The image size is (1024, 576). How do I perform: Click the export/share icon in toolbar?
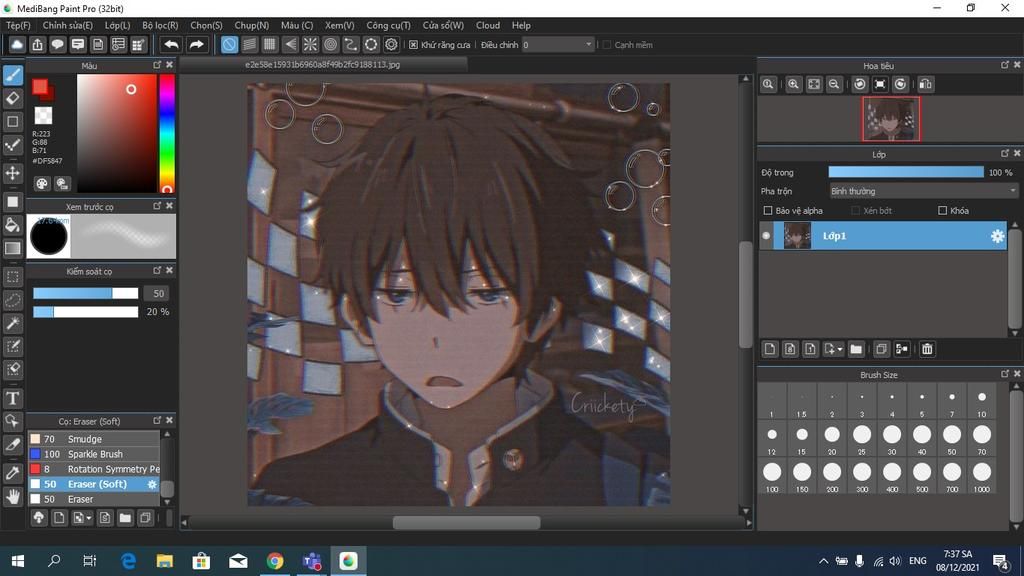tap(37, 44)
